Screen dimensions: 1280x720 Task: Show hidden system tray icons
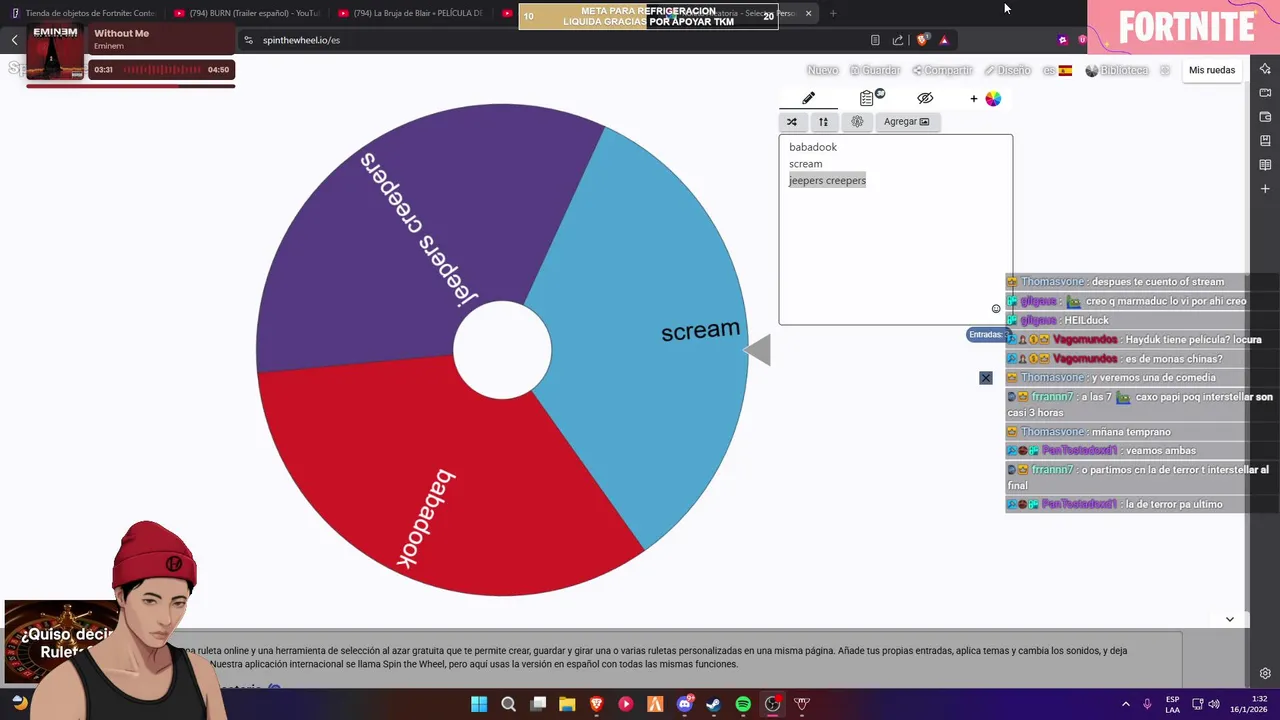(x=1126, y=704)
